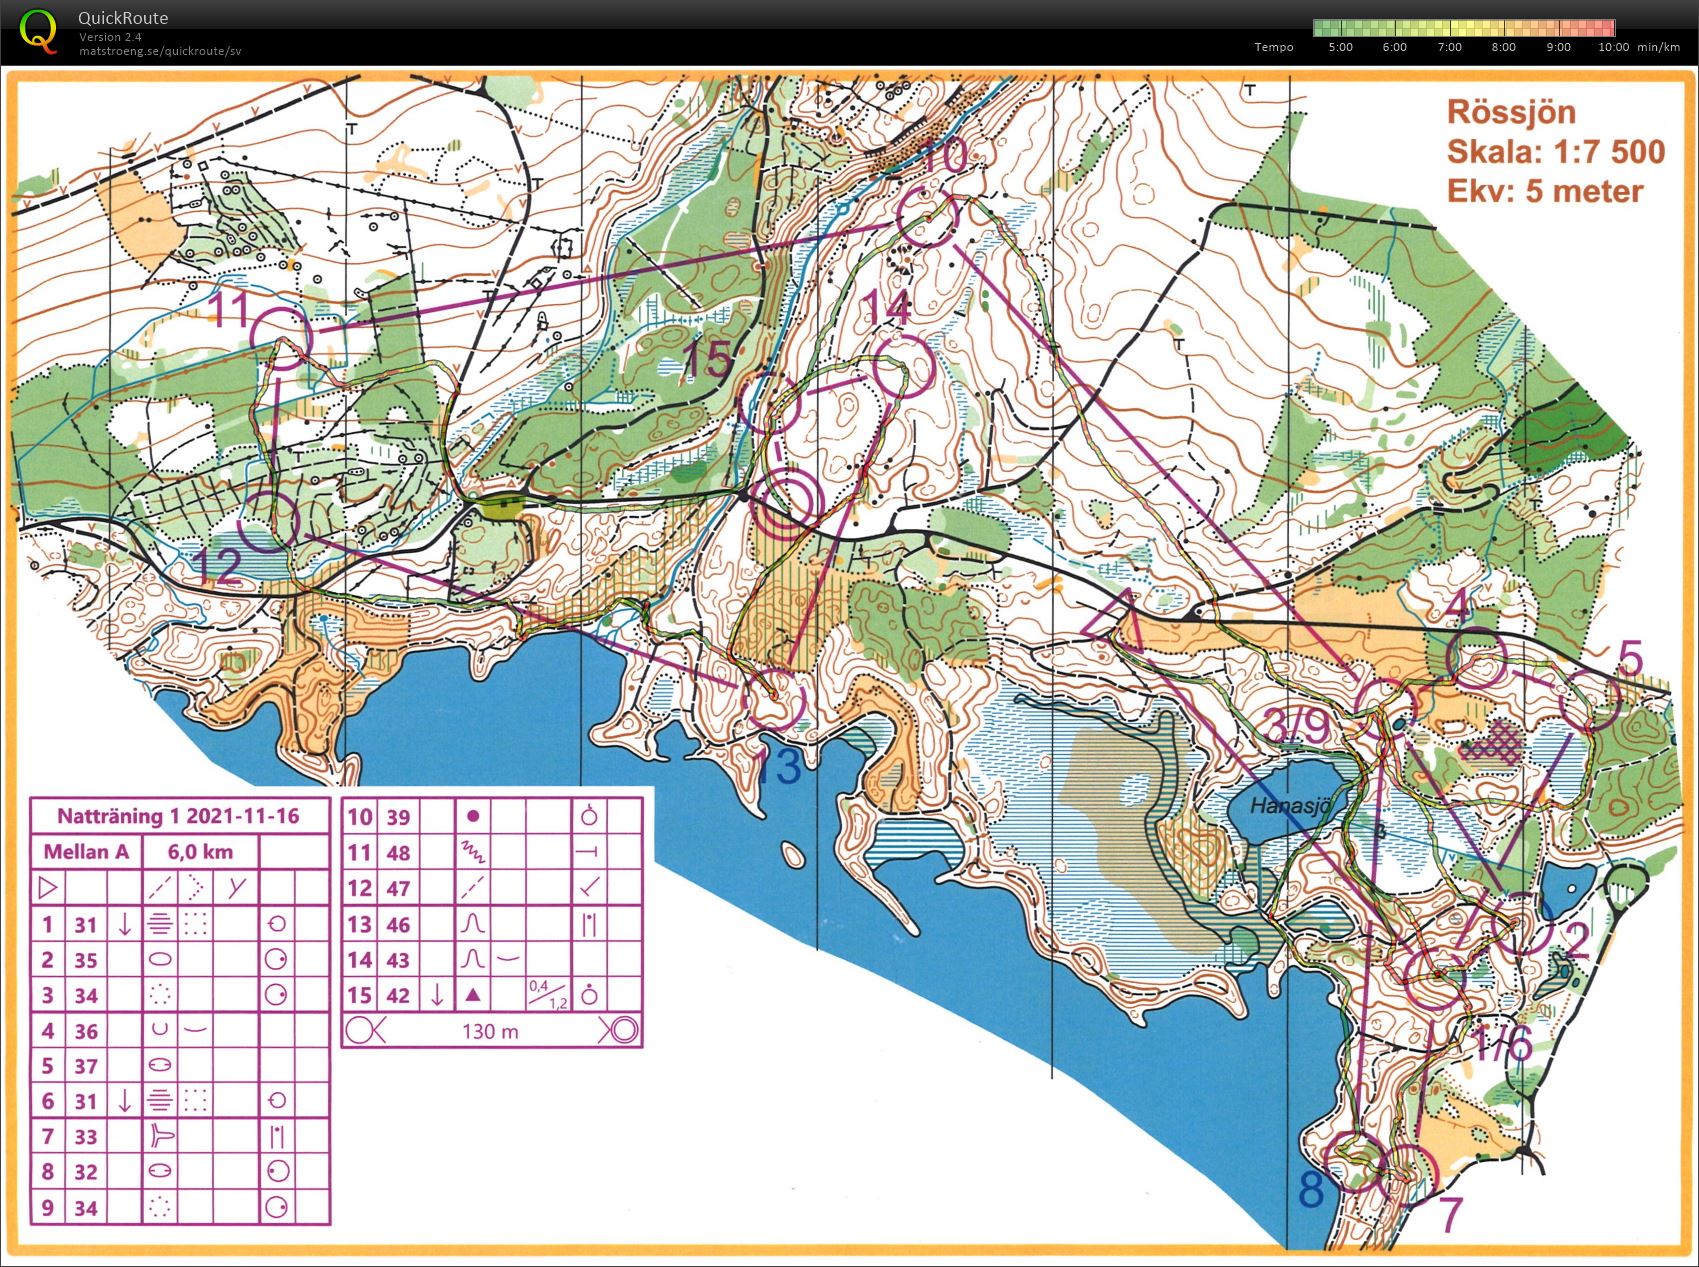Click control circle number 4
Image resolution: width=1699 pixels, height=1267 pixels.
point(1476,658)
